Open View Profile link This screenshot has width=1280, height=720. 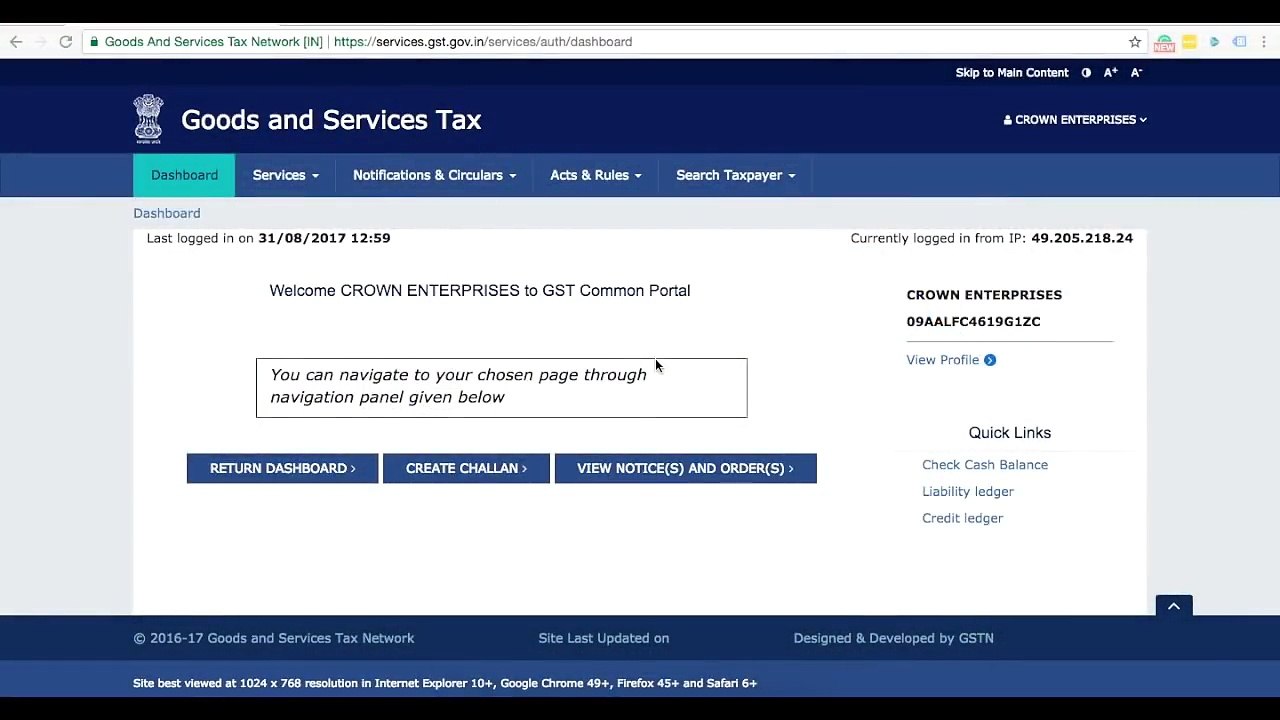click(x=943, y=360)
